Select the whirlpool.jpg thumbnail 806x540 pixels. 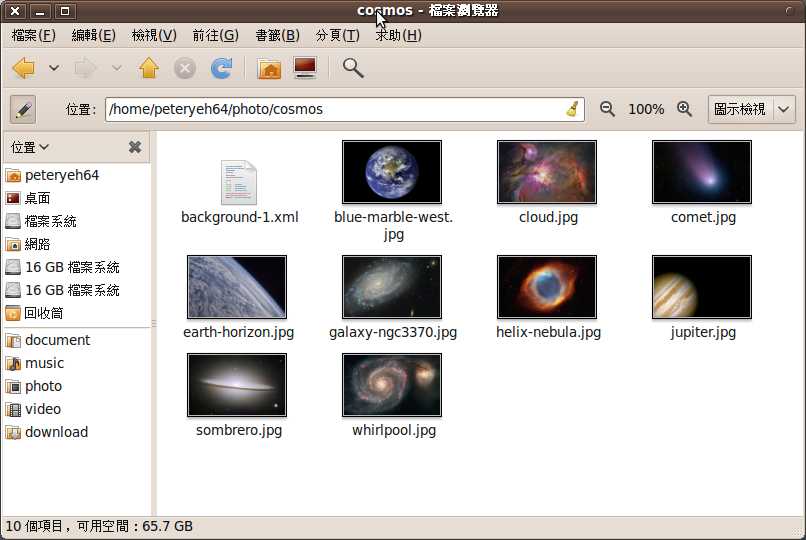[392, 385]
